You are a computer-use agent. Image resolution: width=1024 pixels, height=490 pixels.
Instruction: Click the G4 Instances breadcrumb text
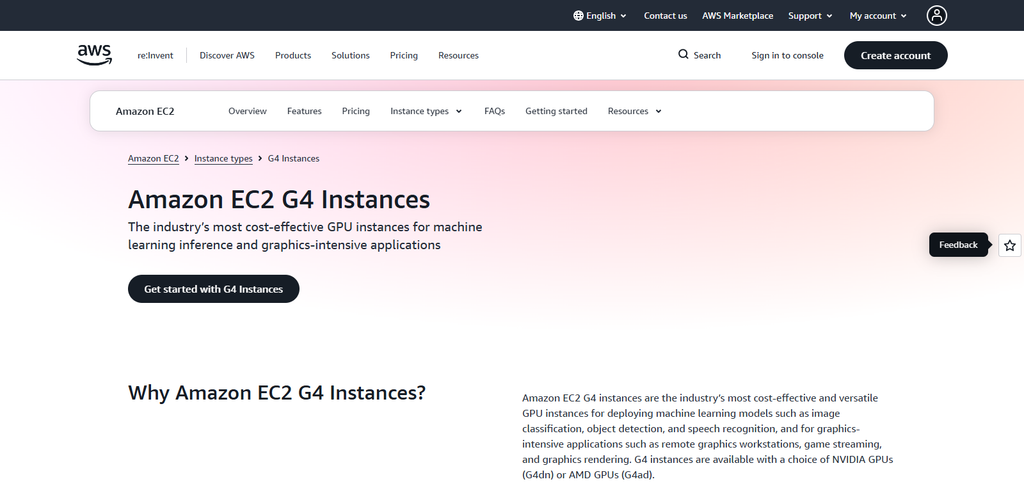click(x=293, y=159)
